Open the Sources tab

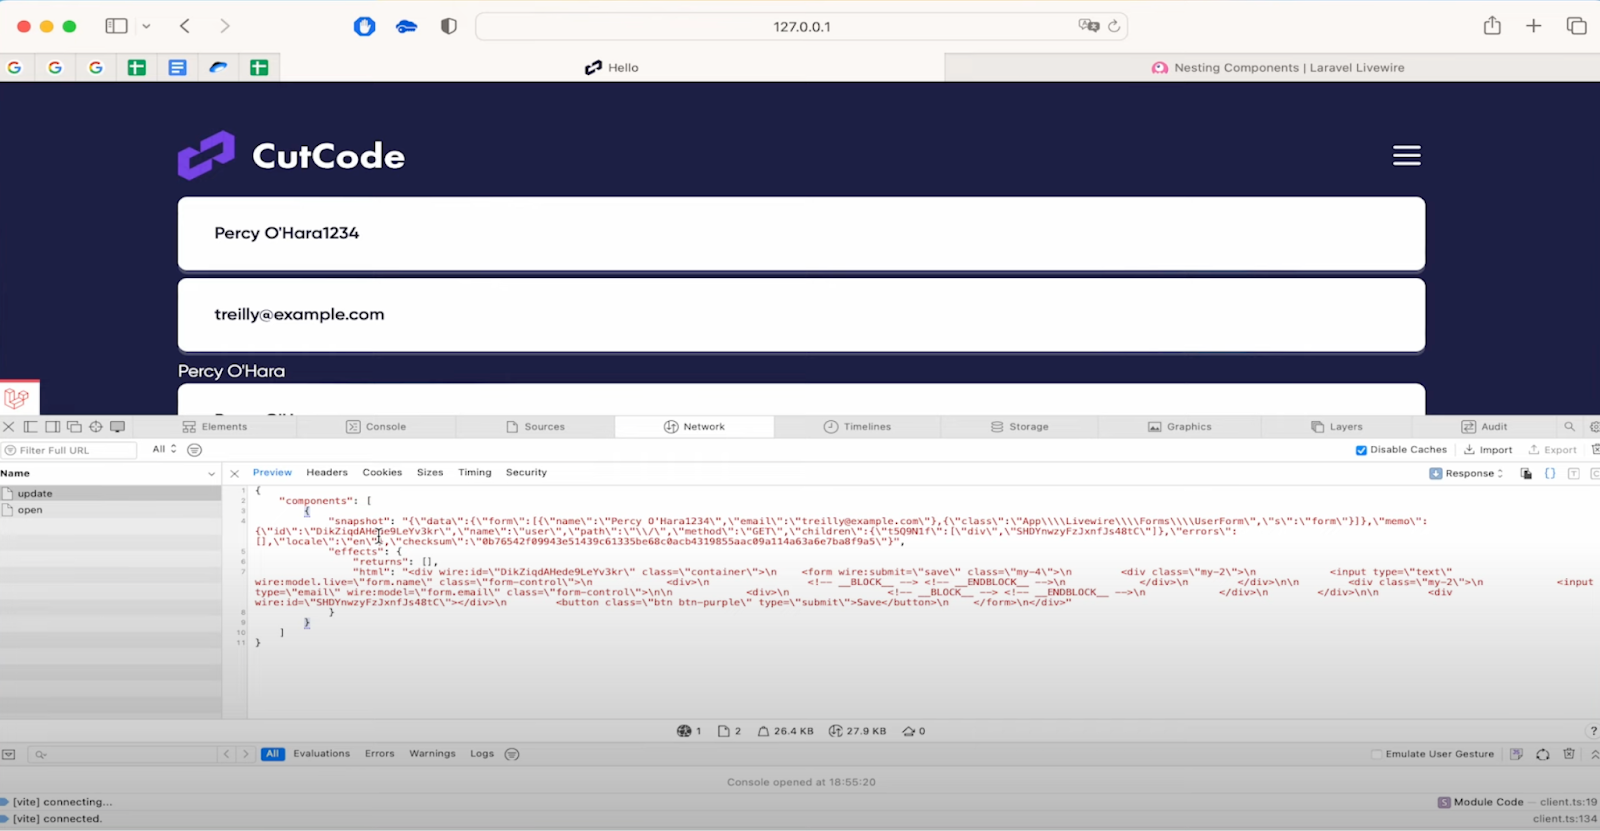click(535, 426)
